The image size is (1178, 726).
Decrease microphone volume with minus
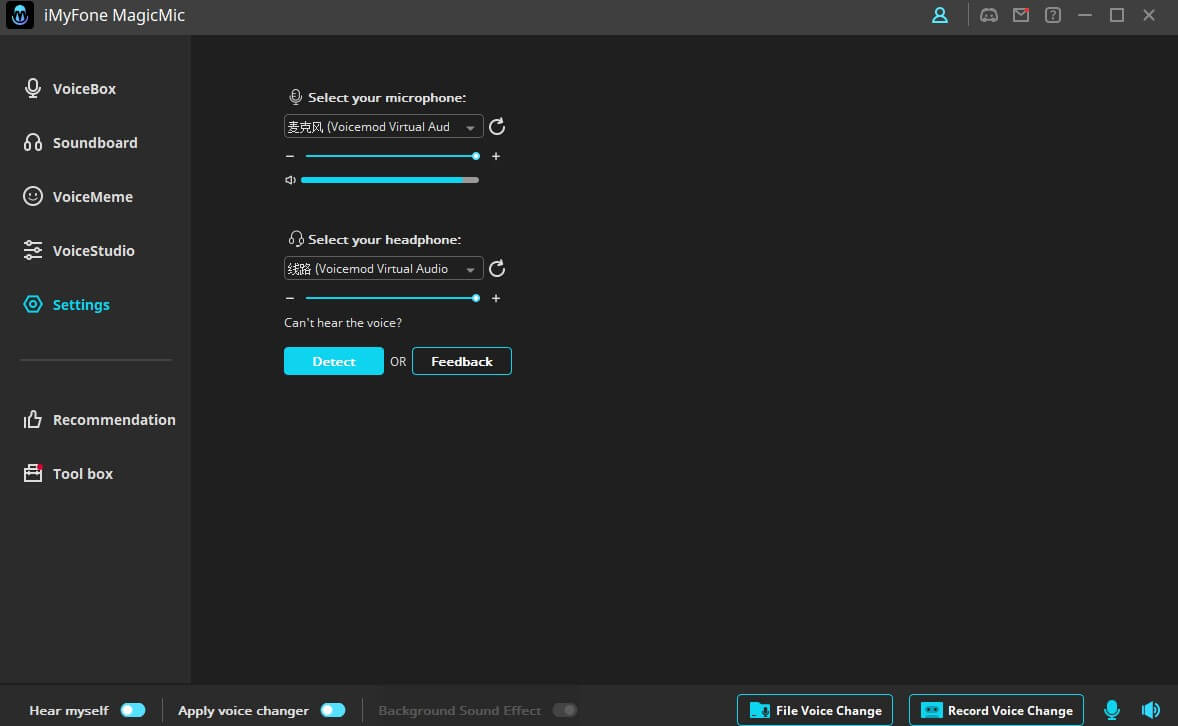(290, 156)
